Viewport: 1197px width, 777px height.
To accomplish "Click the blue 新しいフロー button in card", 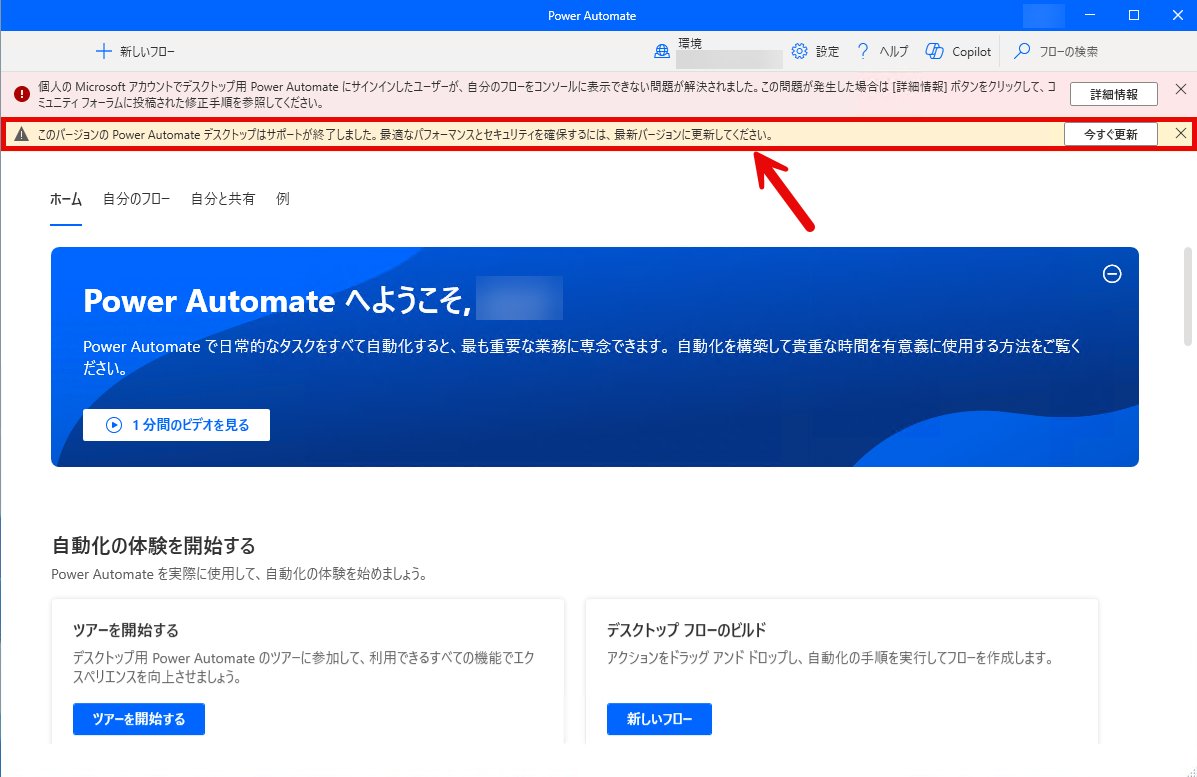I will coord(660,719).
